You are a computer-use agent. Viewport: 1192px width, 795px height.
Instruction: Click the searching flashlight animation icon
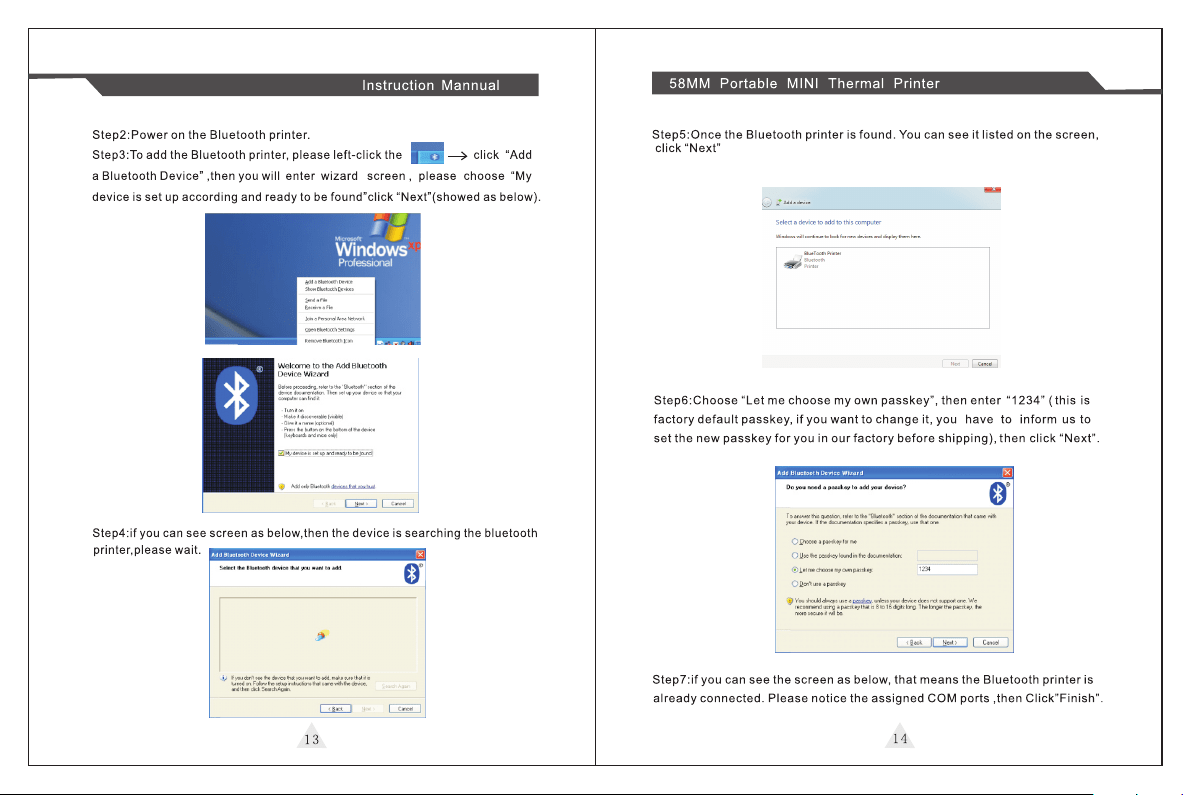pos(322,635)
